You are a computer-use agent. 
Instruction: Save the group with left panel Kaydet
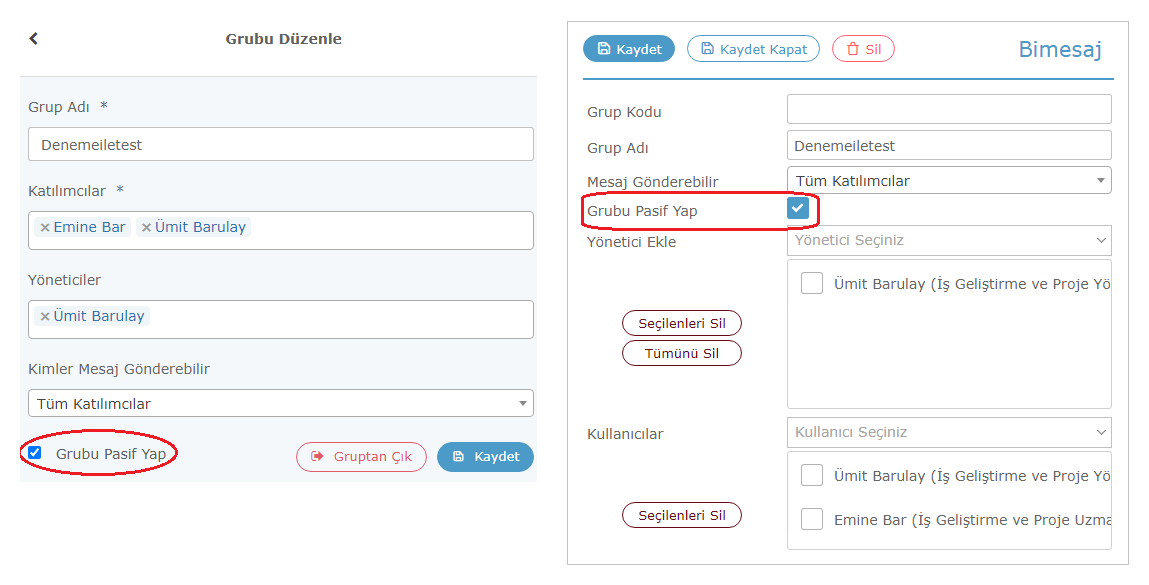[x=485, y=457]
